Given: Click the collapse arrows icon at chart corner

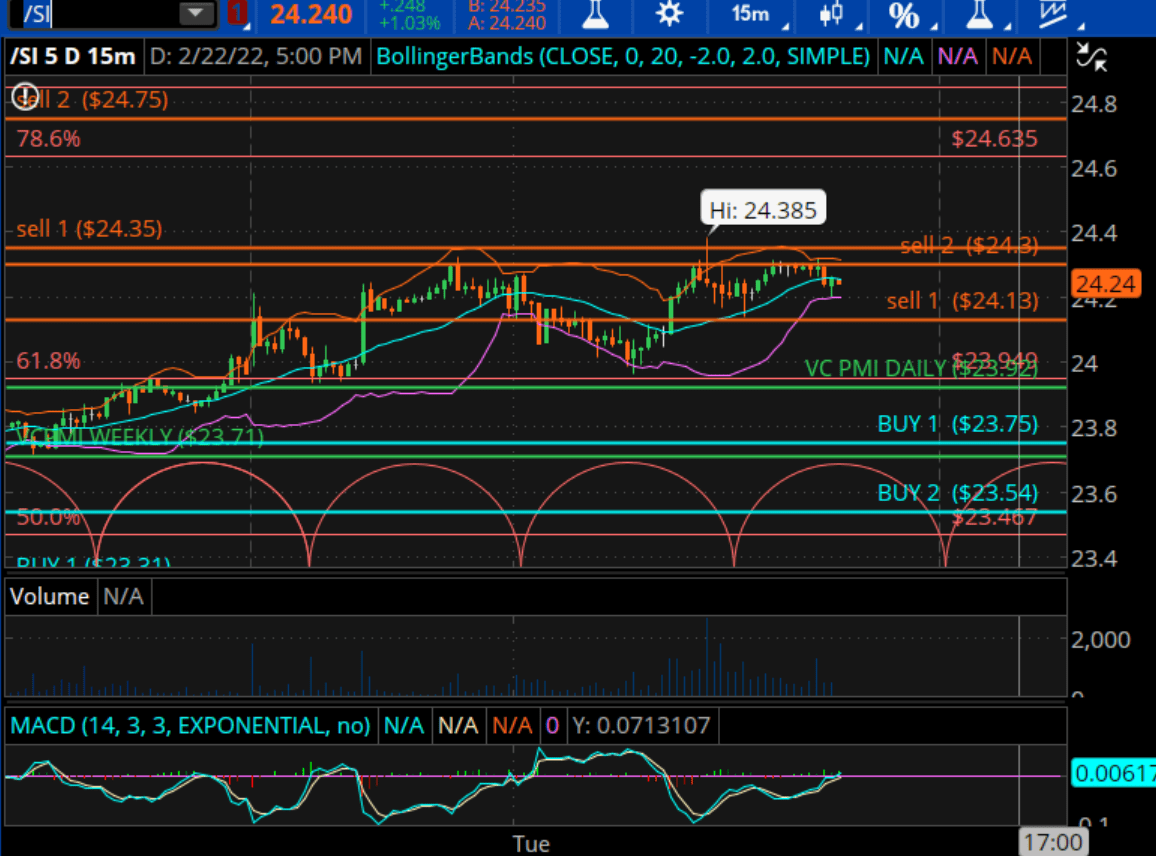Looking at the screenshot, I should (1091, 57).
